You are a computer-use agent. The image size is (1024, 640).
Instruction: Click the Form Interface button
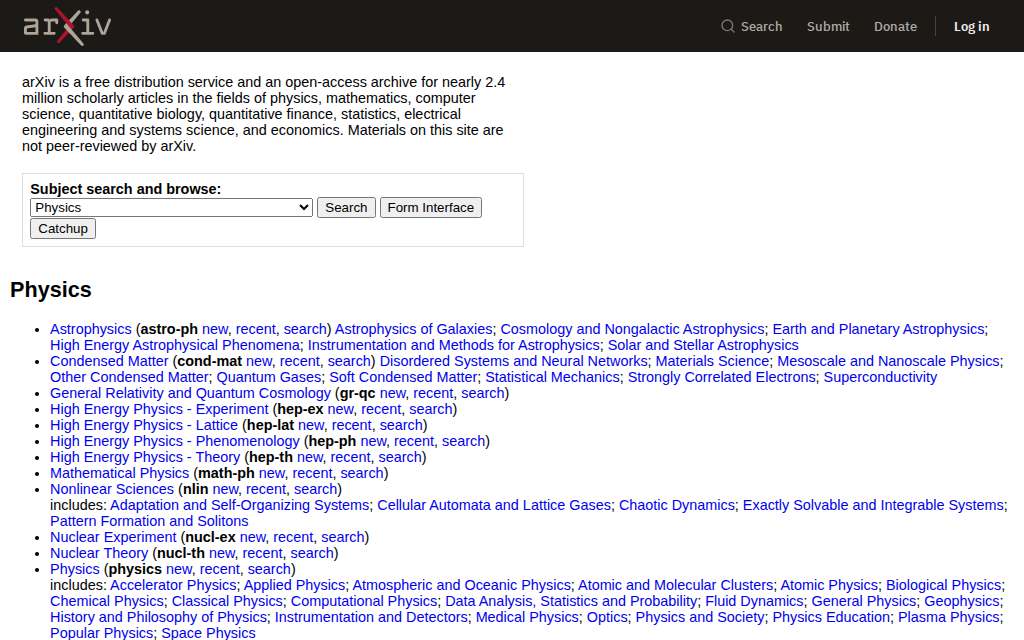(430, 208)
